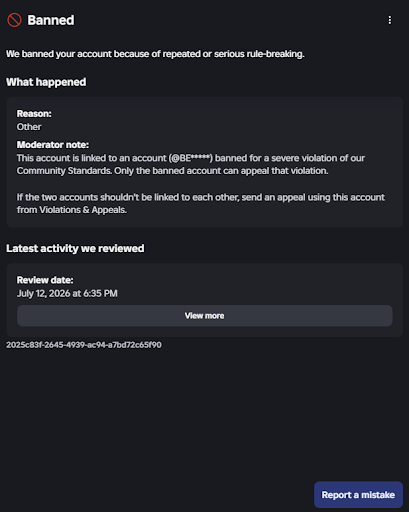Click the red banned circle icon

click(14, 20)
